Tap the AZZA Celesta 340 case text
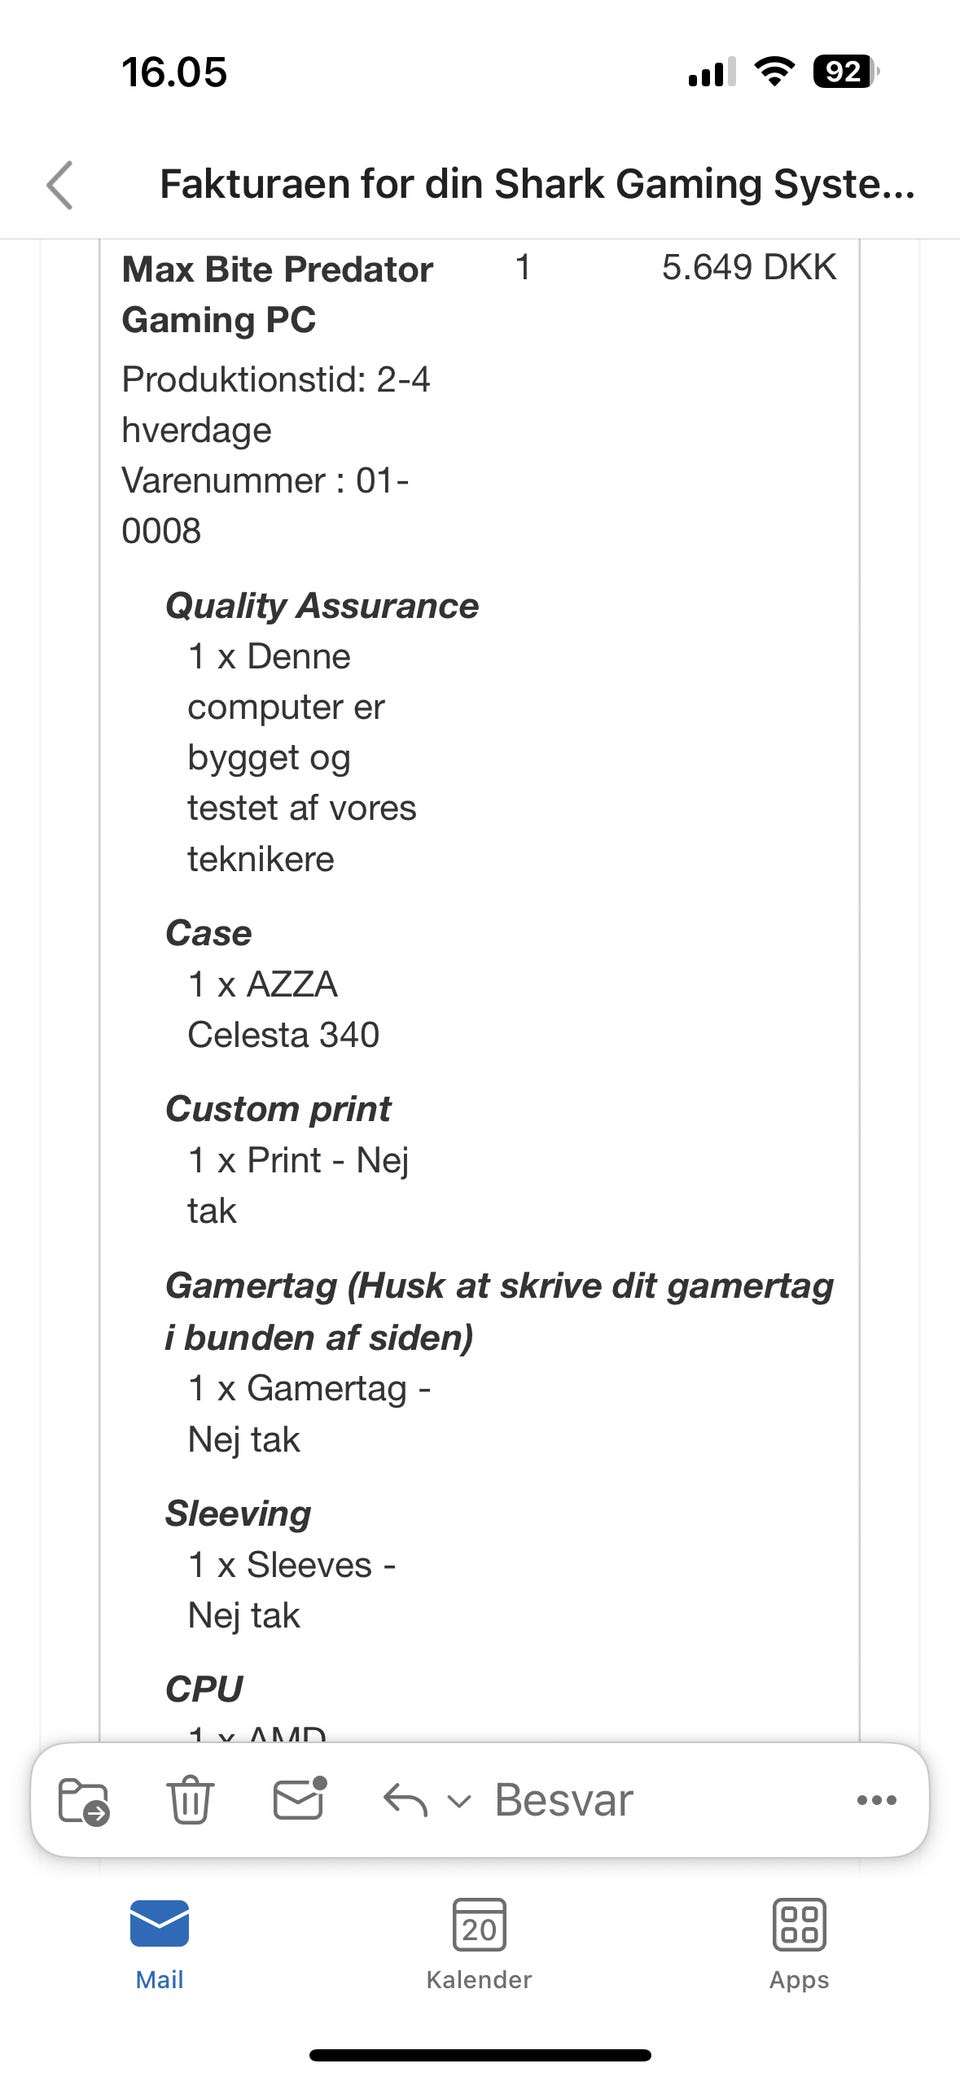Screen dimensions: 960x2081 click(283, 1009)
